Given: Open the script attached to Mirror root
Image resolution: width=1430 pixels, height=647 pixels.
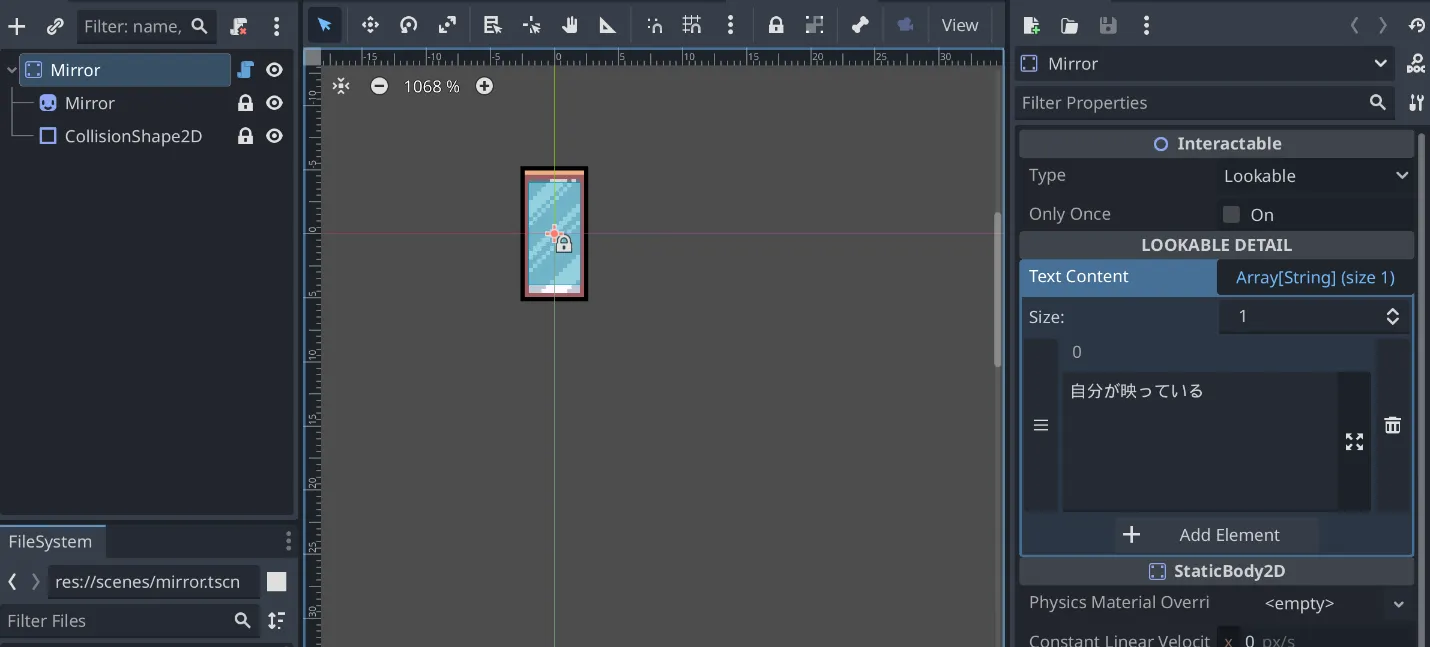Looking at the screenshot, I should [x=245, y=70].
